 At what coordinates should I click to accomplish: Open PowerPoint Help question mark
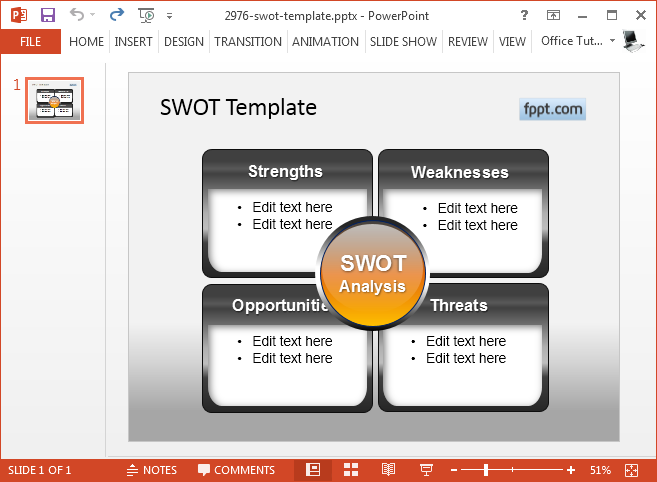[525, 15]
